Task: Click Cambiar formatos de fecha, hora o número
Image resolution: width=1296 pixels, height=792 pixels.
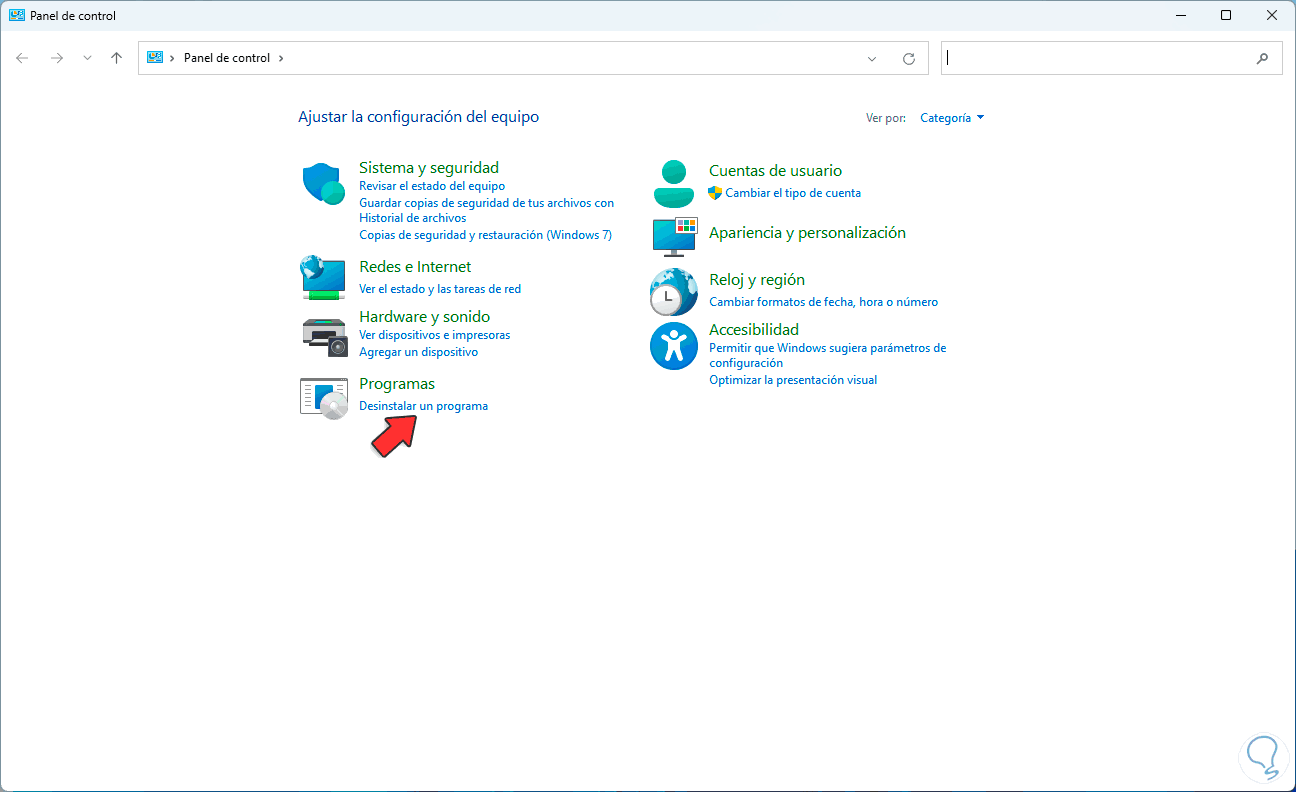Action: click(823, 302)
